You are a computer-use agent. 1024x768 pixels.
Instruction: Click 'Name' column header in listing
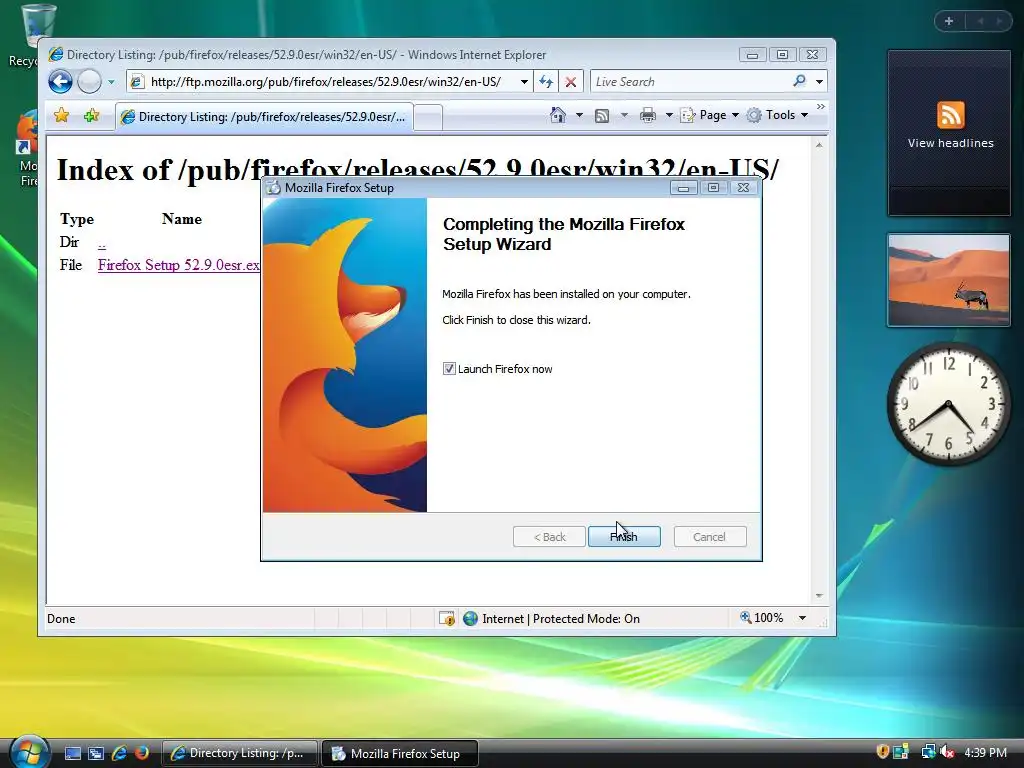point(182,219)
